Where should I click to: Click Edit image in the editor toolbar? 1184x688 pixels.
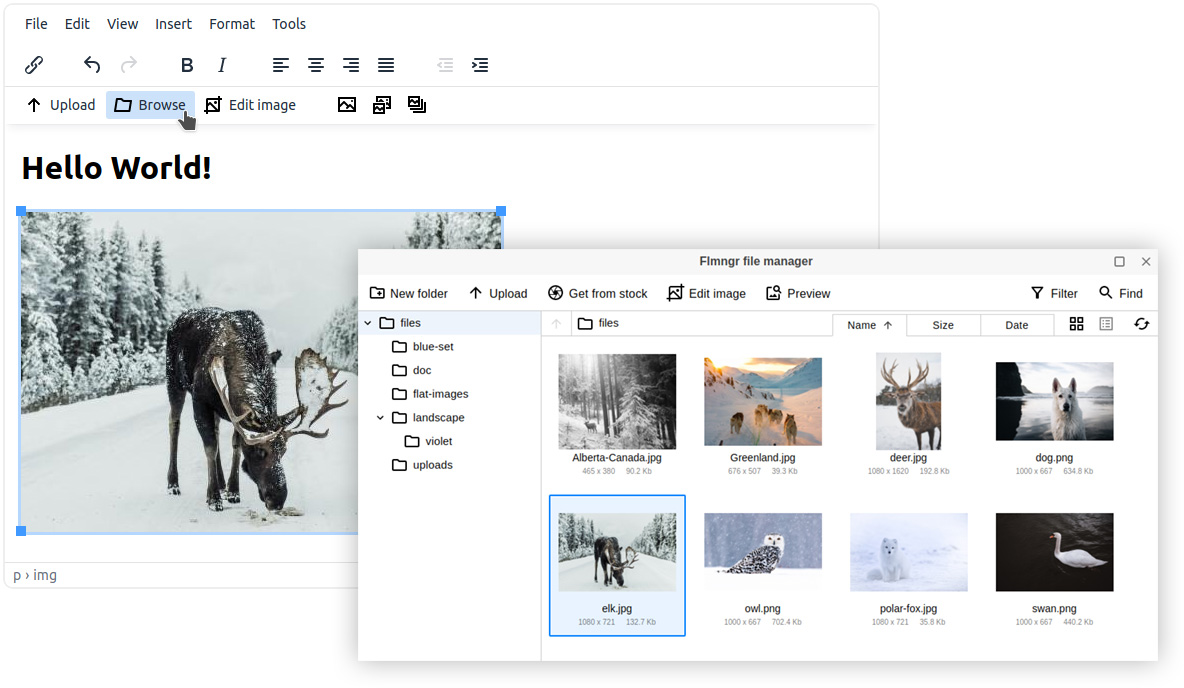pos(250,105)
